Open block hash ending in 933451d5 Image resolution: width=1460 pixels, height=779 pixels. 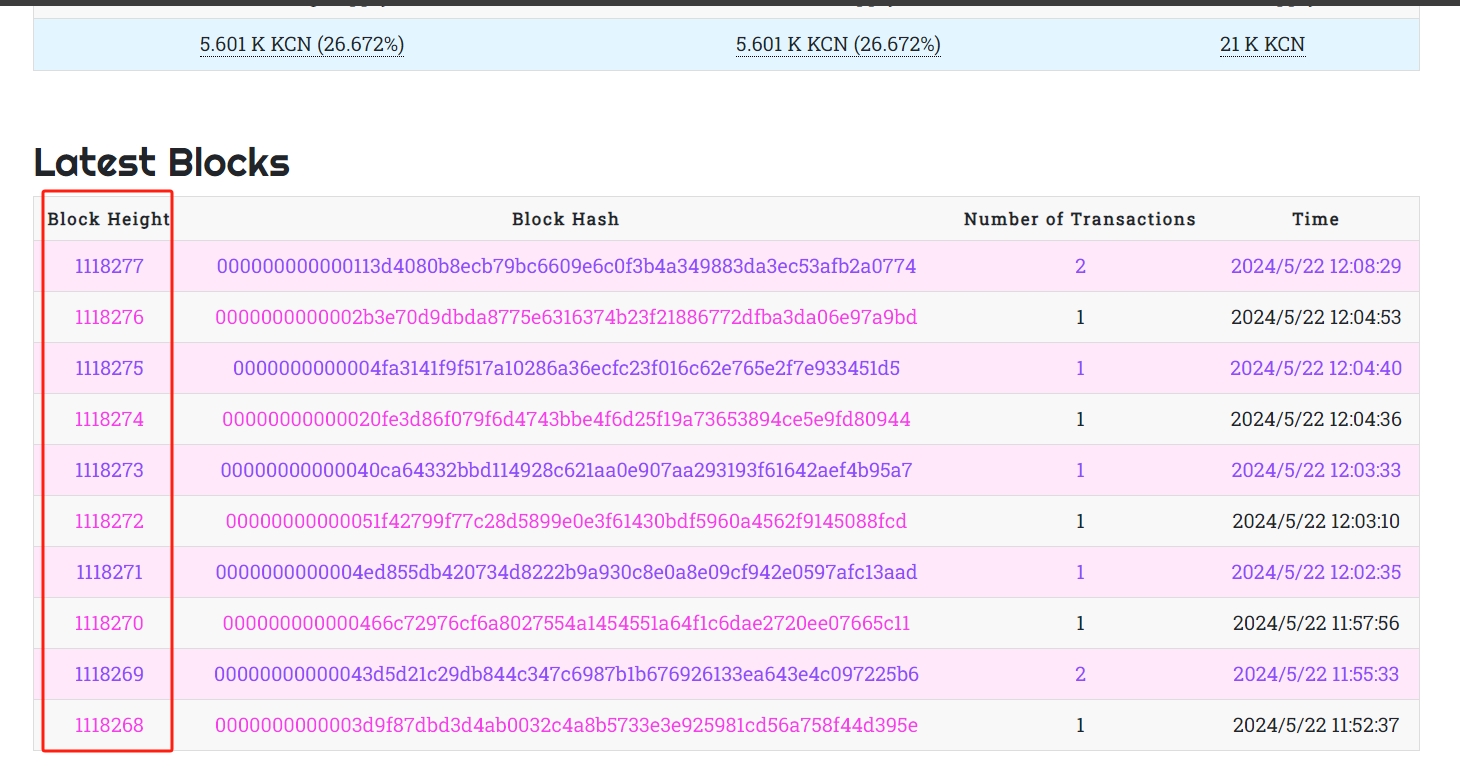566,369
